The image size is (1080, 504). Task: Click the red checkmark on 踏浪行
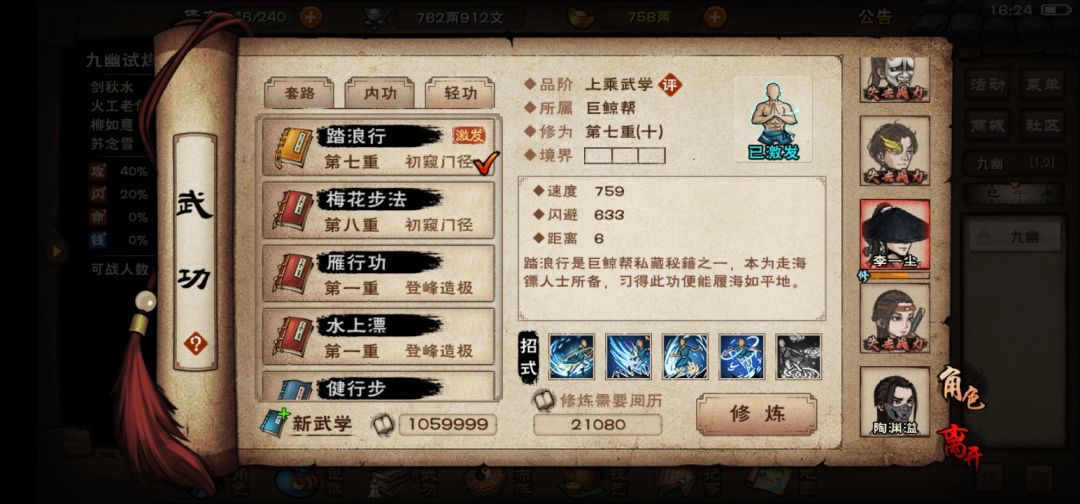(x=487, y=162)
